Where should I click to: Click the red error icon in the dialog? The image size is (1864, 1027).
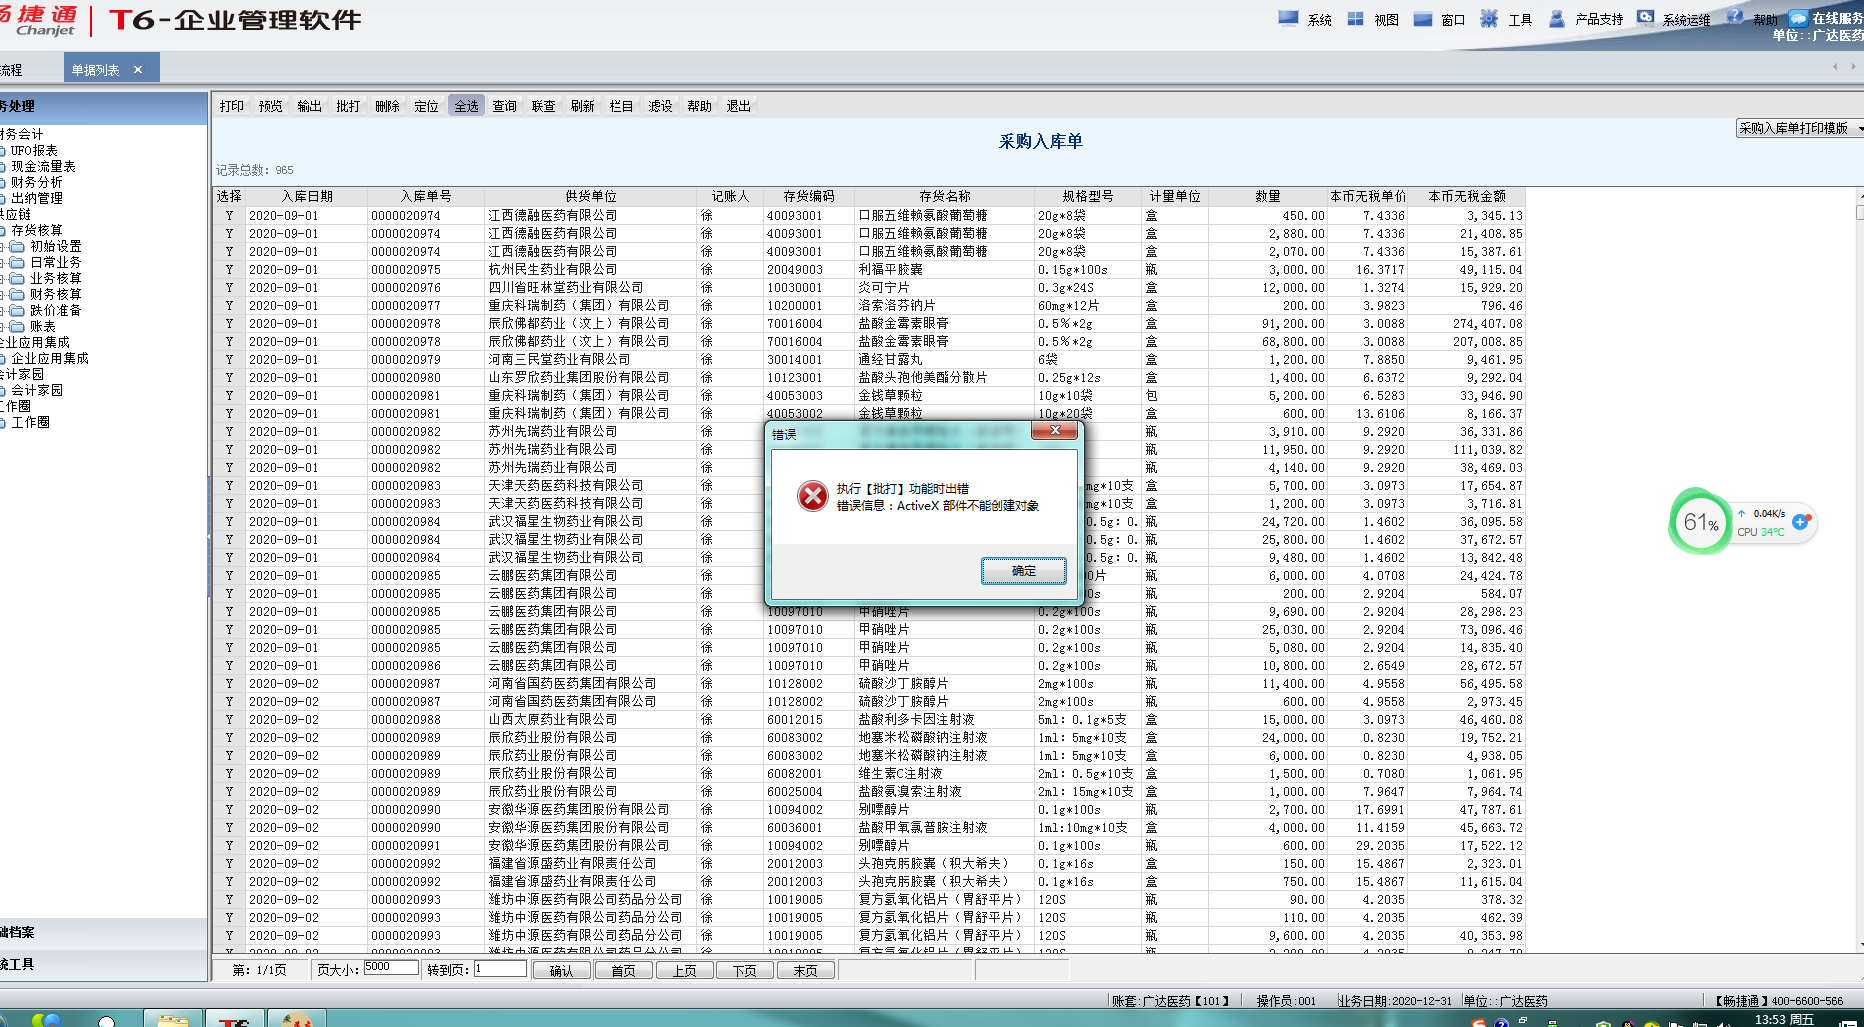[x=813, y=495]
